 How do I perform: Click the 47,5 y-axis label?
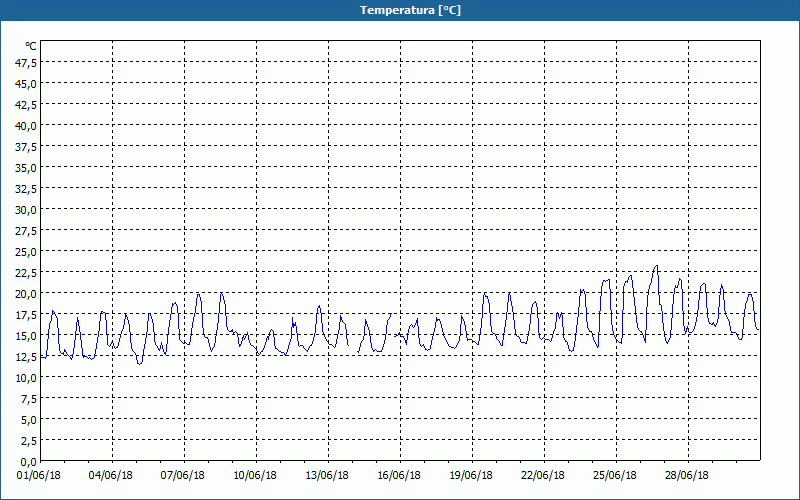pos(26,63)
